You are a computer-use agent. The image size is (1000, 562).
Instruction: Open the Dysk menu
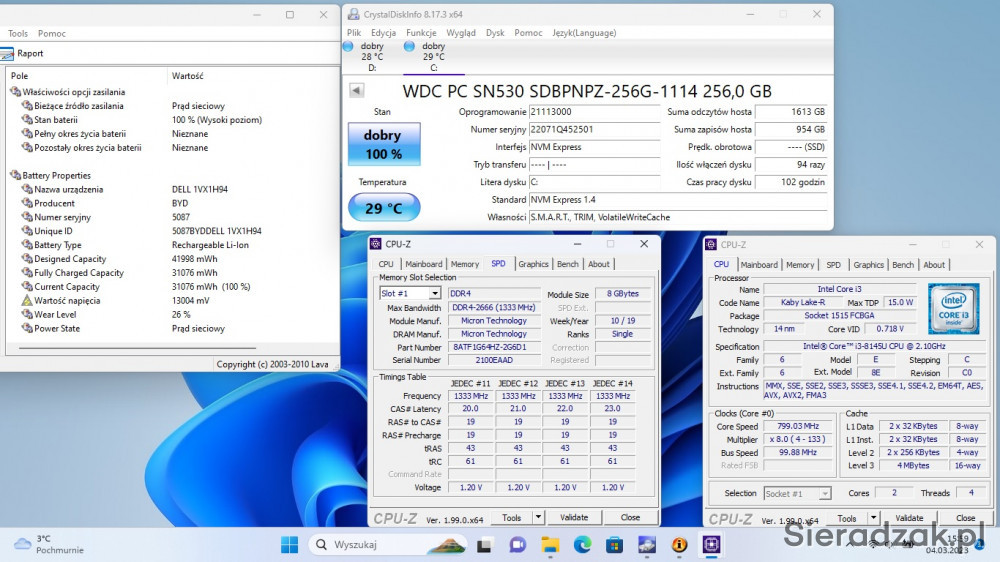tap(495, 33)
